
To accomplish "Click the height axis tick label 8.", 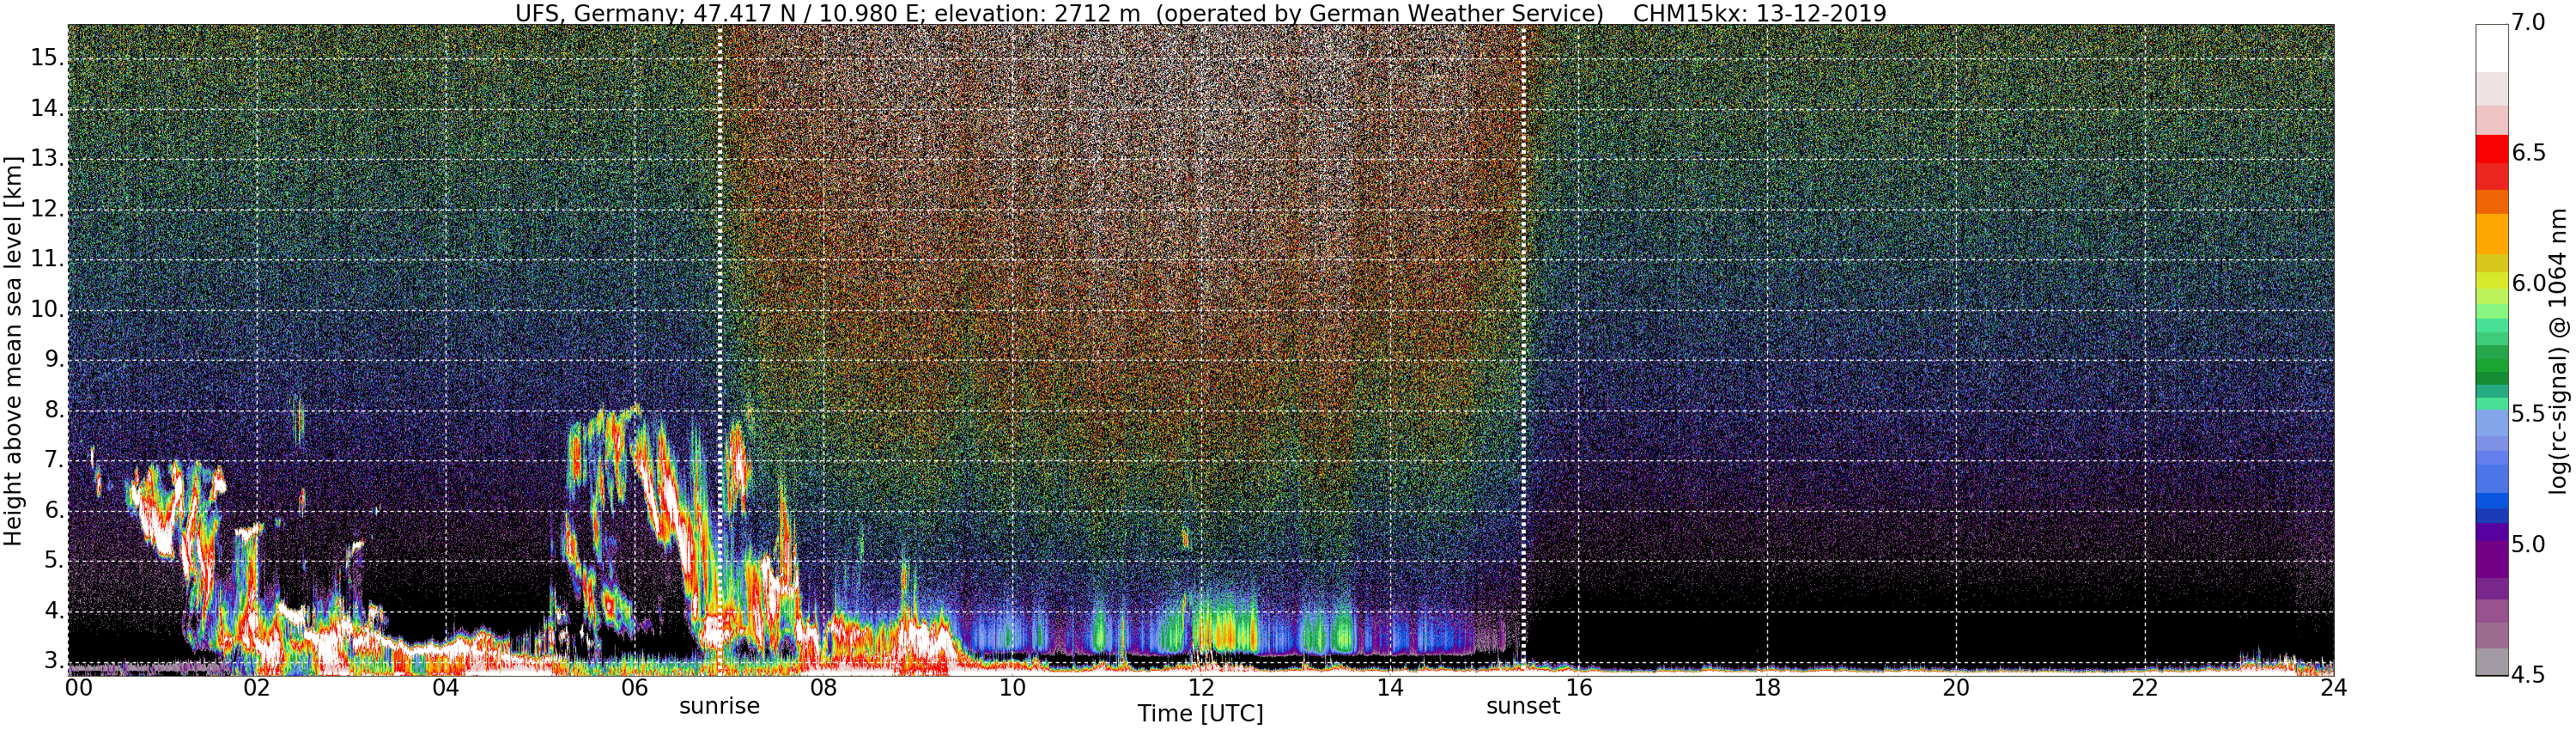I will [53, 410].
